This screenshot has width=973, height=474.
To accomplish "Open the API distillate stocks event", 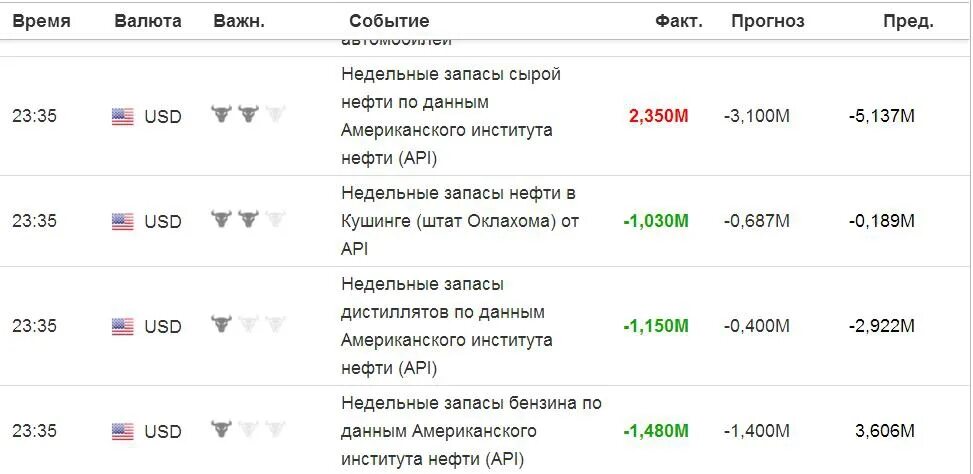I will pyautogui.click(x=447, y=326).
